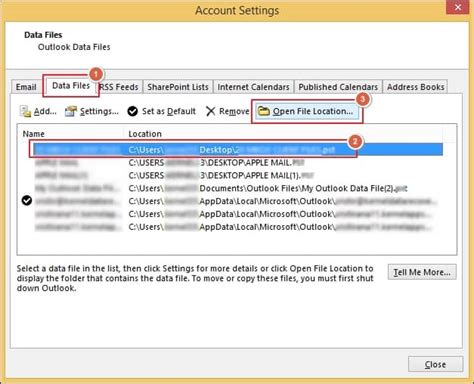474x384 pixels.
Task: Open the RSS Feeds tab
Action: [119, 87]
